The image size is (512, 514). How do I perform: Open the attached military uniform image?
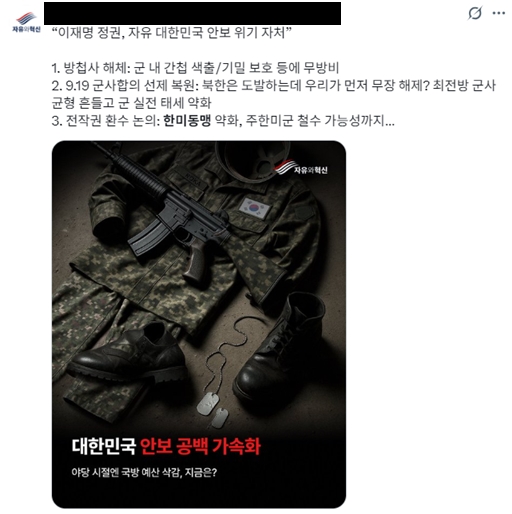199,324
